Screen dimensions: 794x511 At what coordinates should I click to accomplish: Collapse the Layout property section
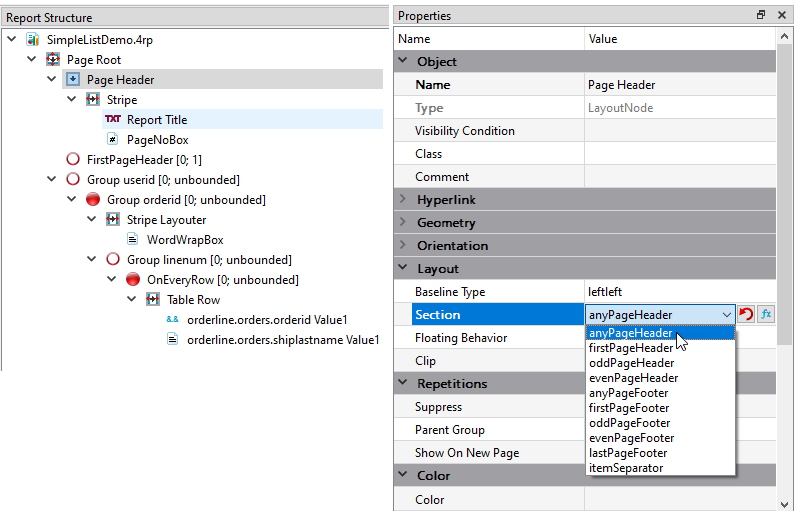point(403,268)
